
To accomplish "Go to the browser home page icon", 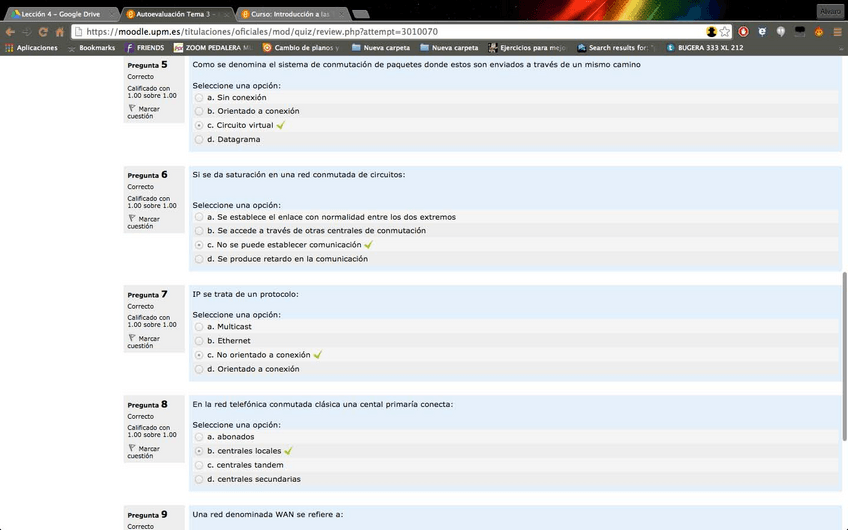I will 60,31.
